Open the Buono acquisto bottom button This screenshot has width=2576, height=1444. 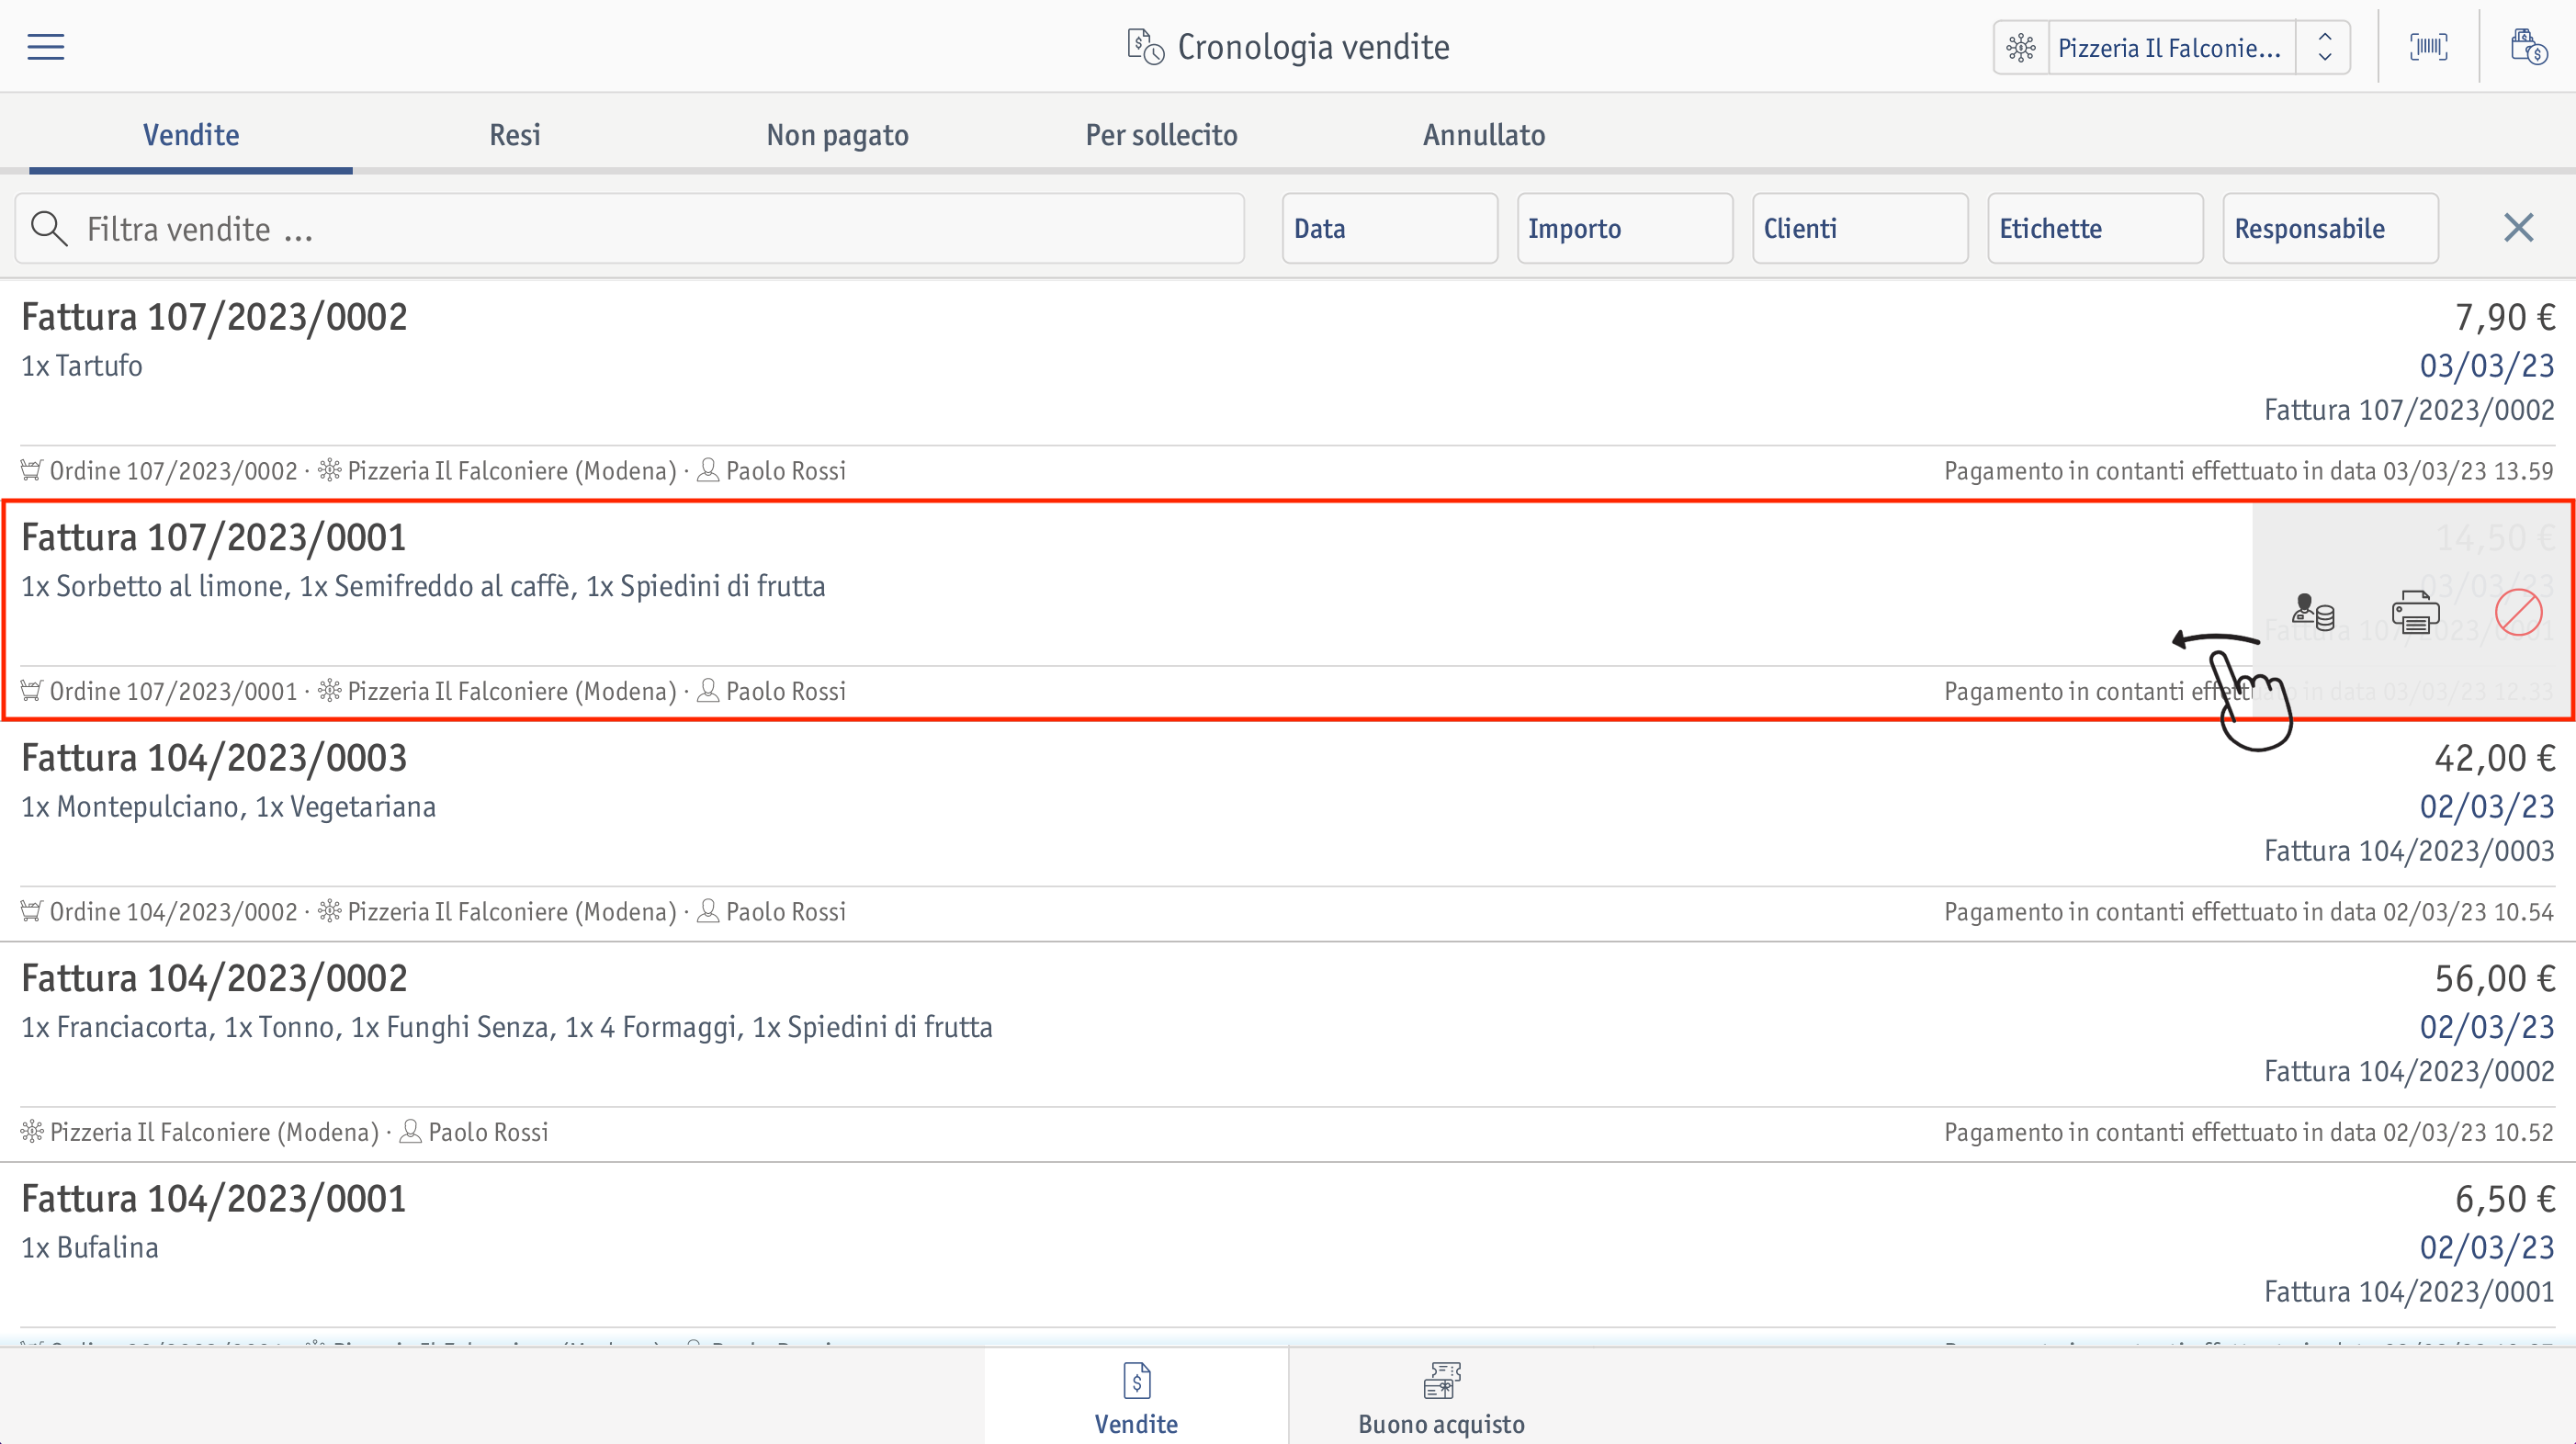tap(1441, 1397)
